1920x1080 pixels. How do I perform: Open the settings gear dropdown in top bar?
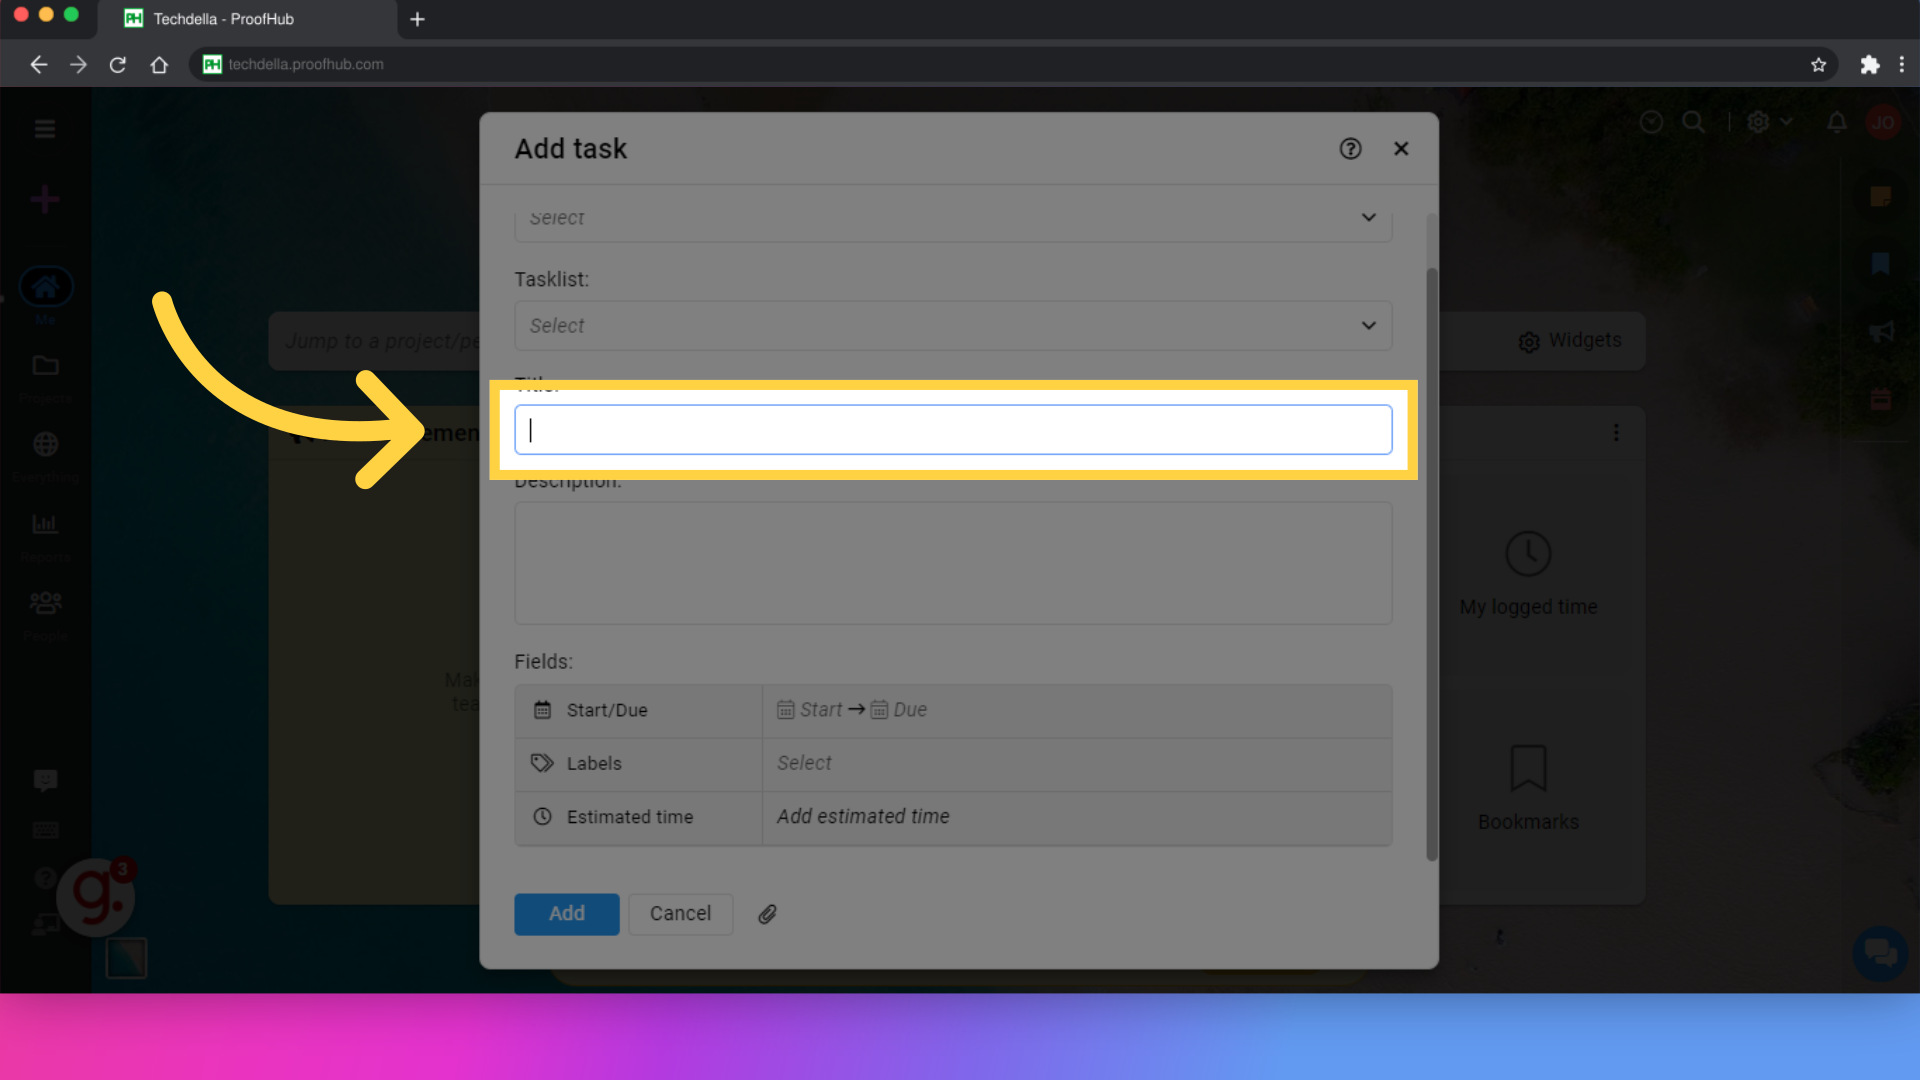tap(1769, 122)
